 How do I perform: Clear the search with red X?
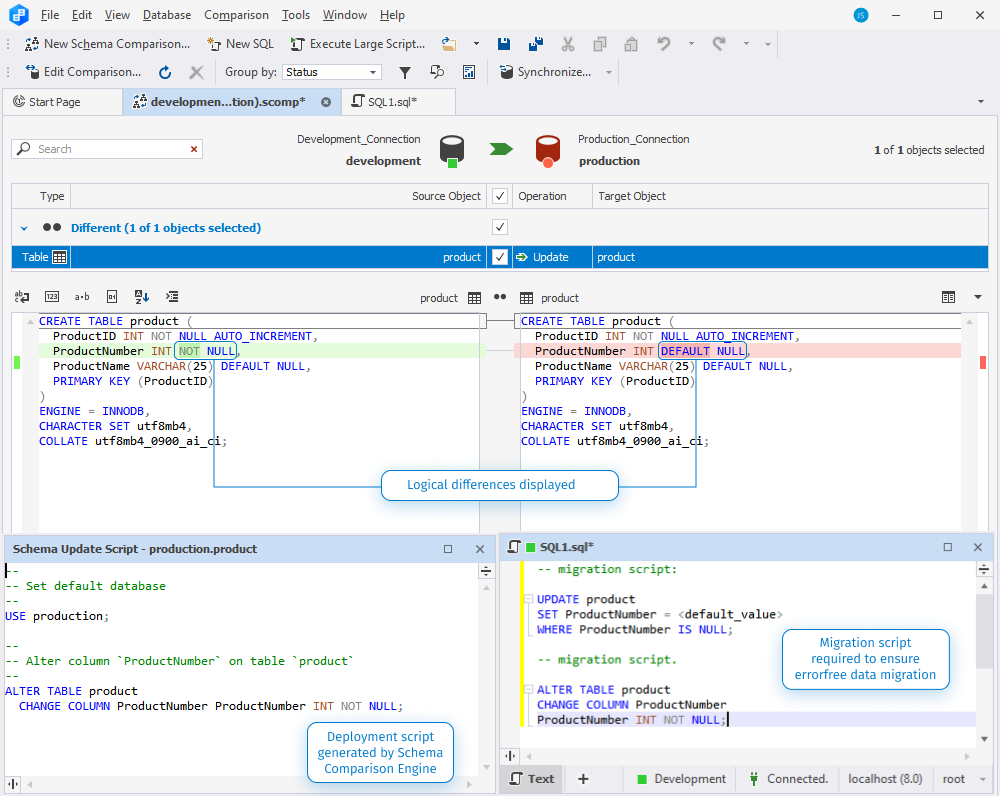click(194, 149)
